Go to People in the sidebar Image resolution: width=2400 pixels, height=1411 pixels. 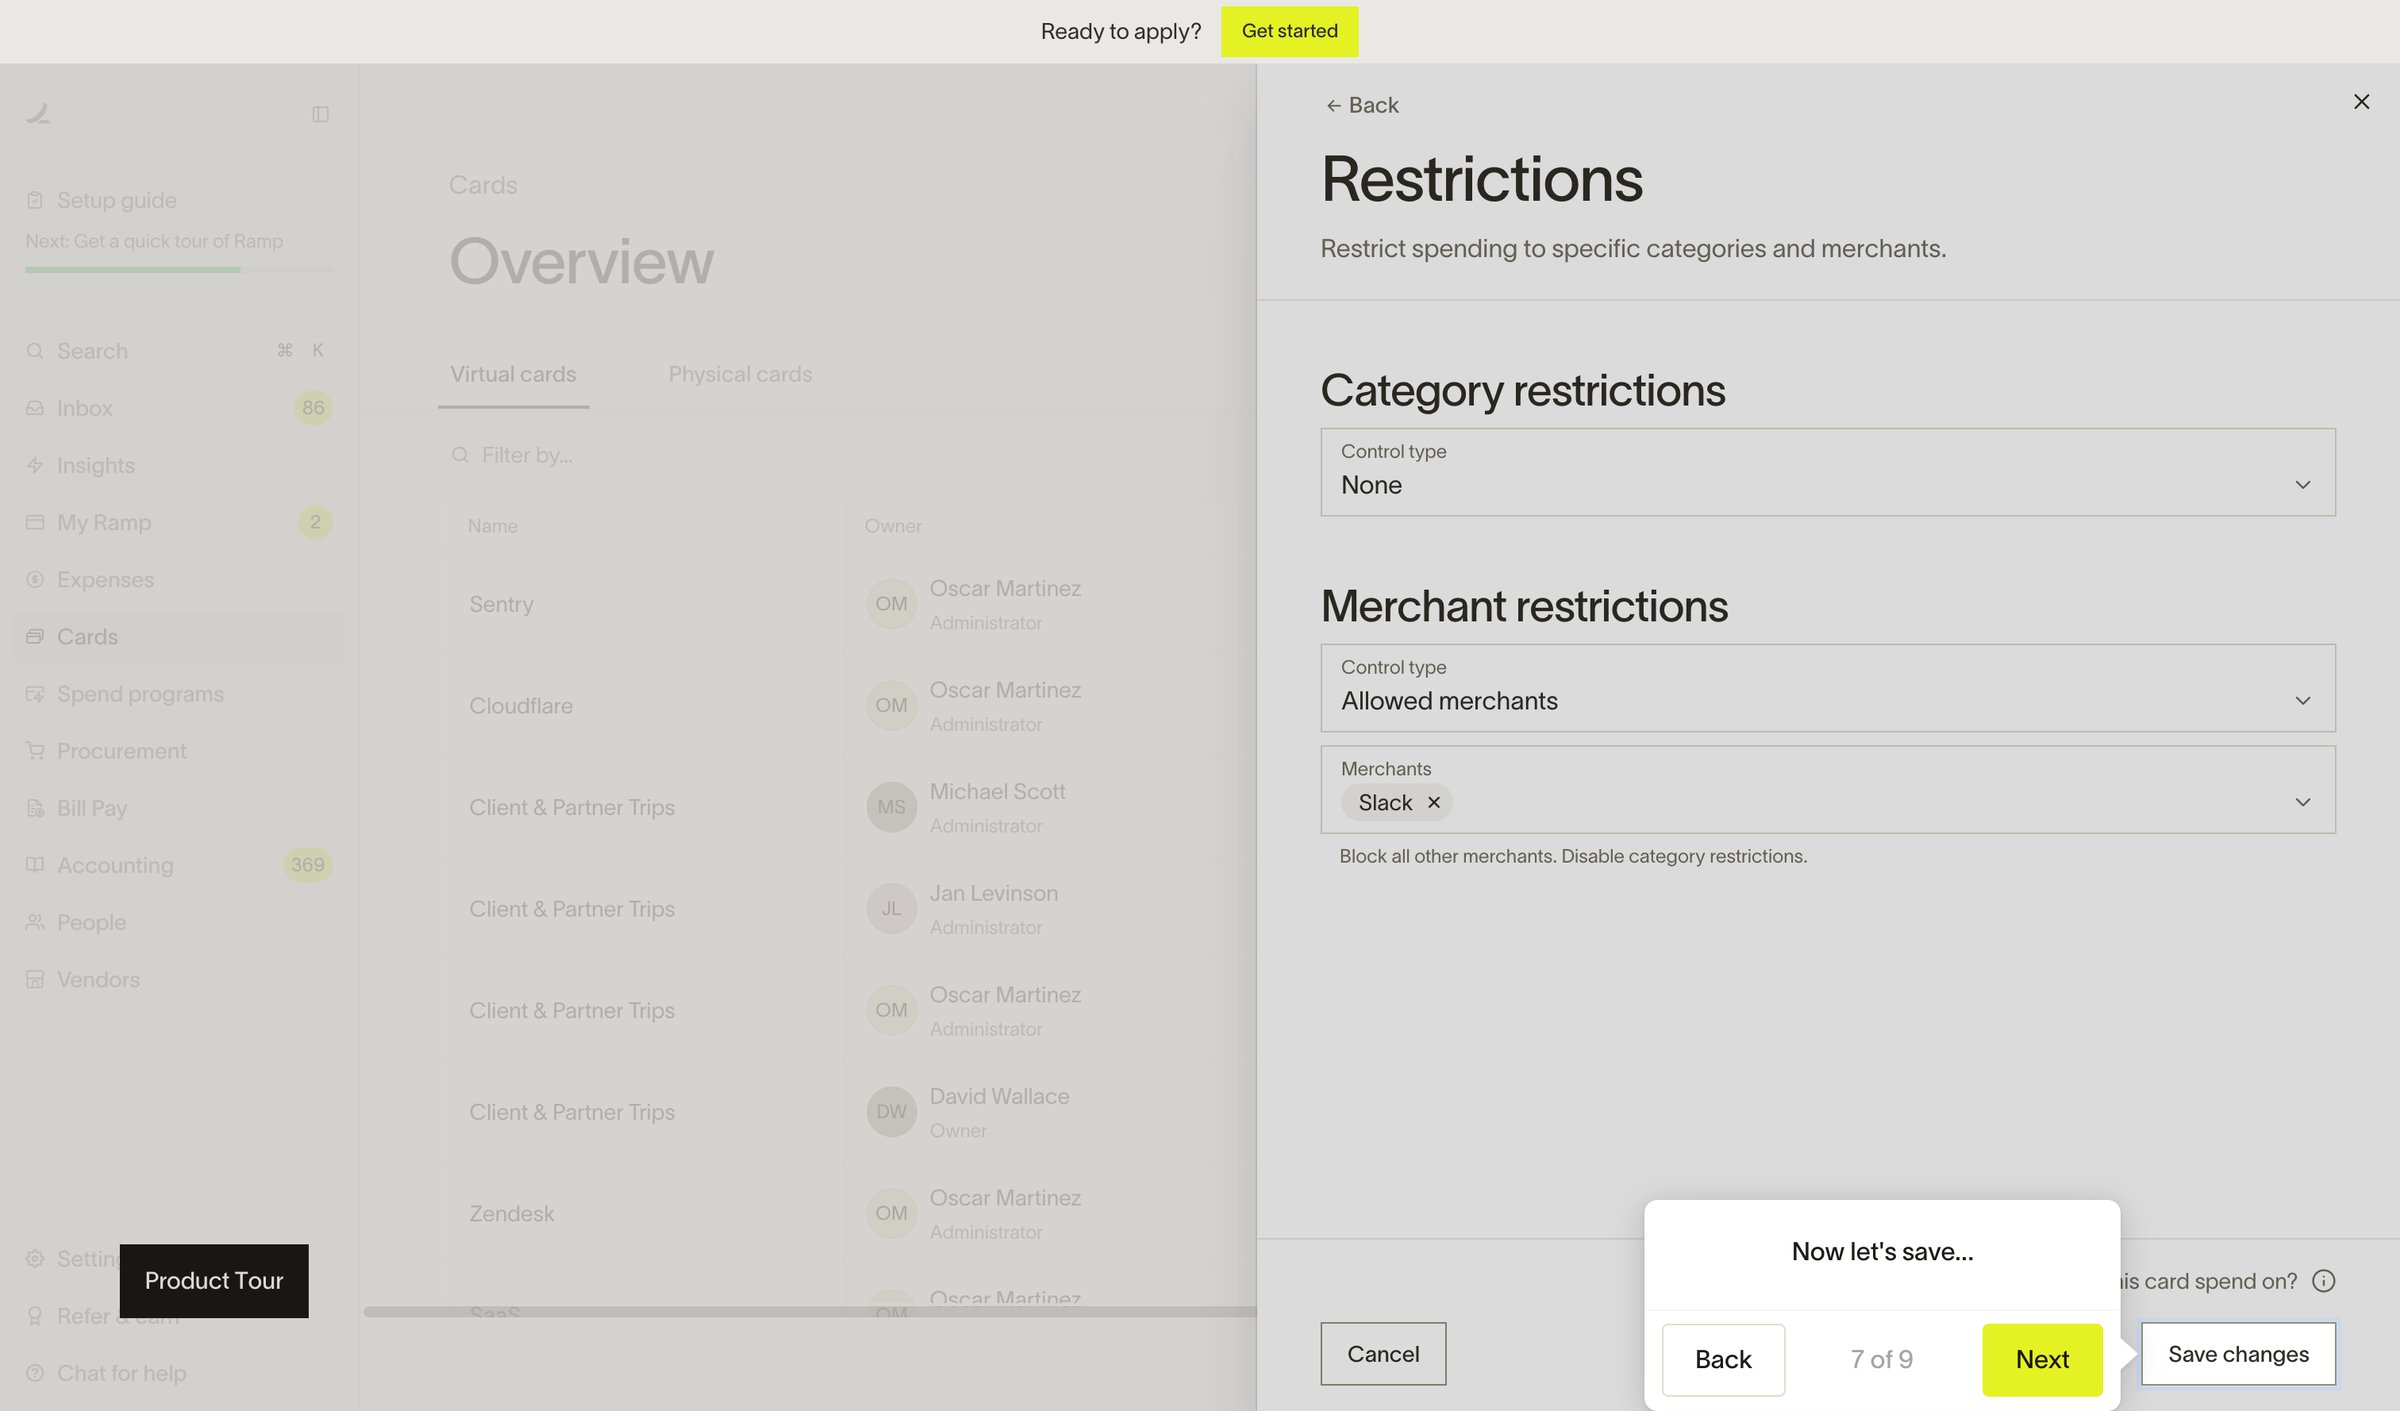pyautogui.click(x=179, y=922)
